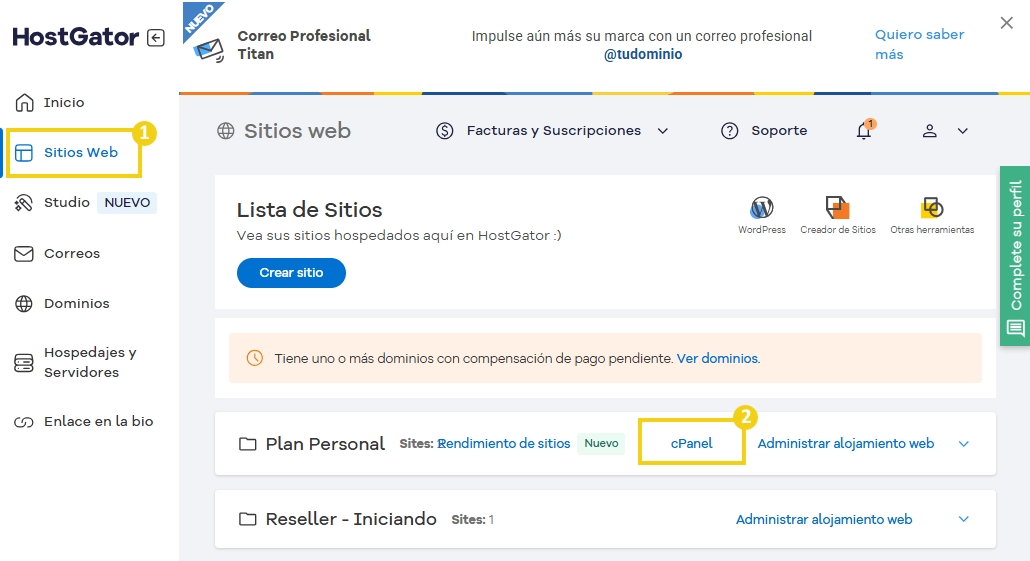Open the Complete su perfil side tab
The height and width of the screenshot is (561, 1030).
(x=1015, y=256)
